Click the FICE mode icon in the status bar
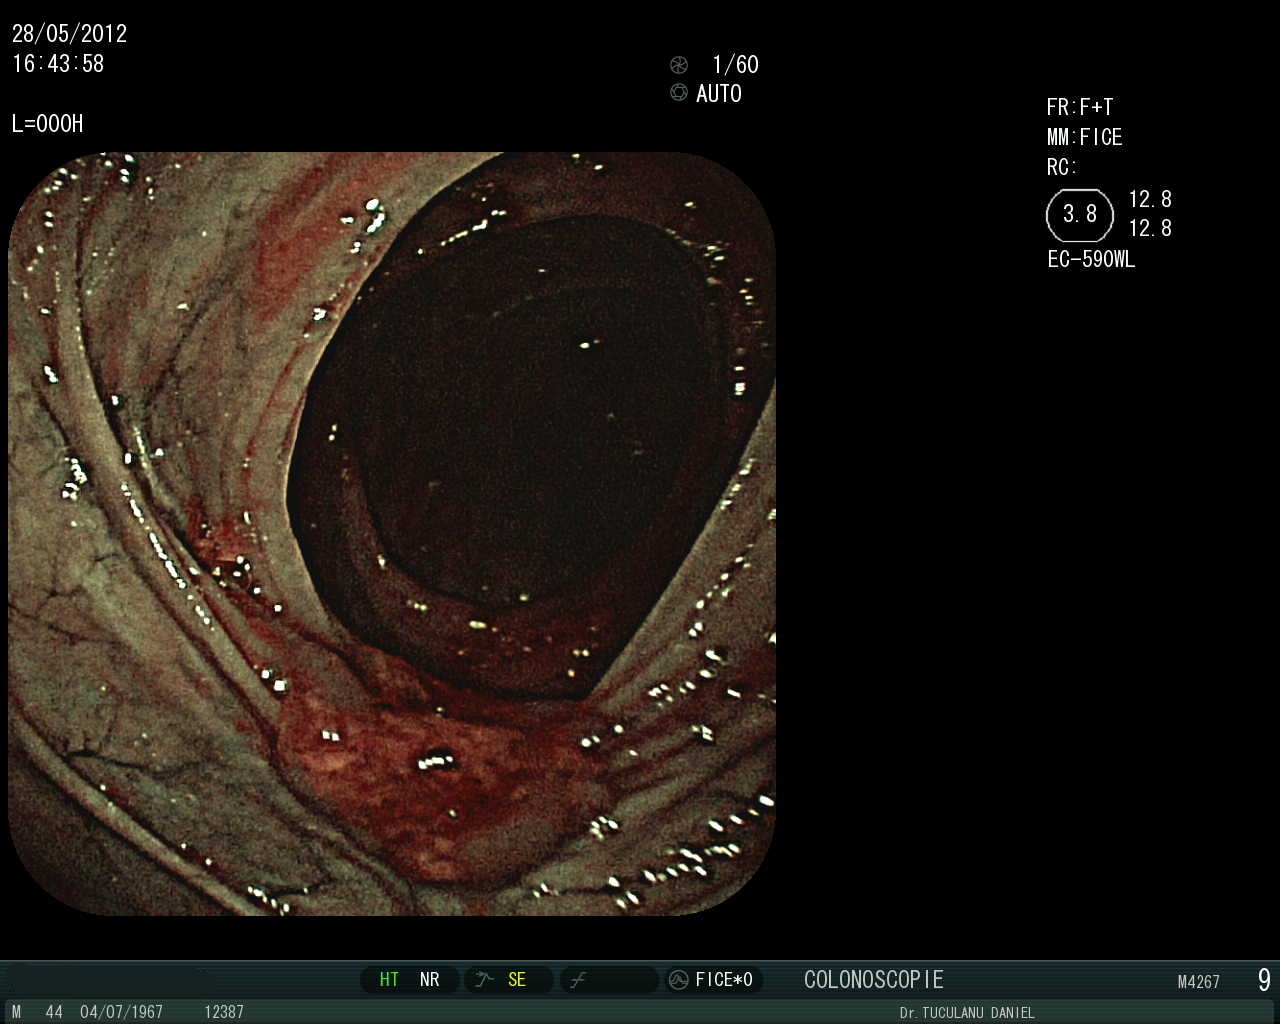The width and height of the screenshot is (1280, 1024). click(679, 980)
